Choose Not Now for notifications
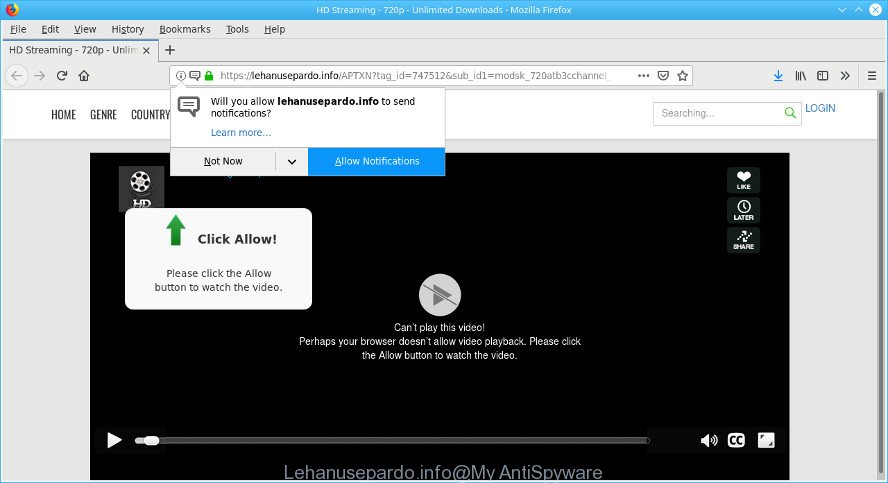Image resolution: width=888 pixels, height=483 pixels. (223, 161)
